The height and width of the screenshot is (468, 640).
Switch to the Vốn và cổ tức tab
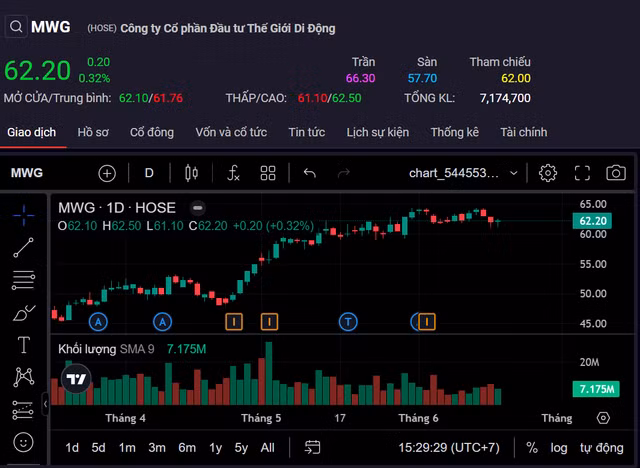coord(231,132)
